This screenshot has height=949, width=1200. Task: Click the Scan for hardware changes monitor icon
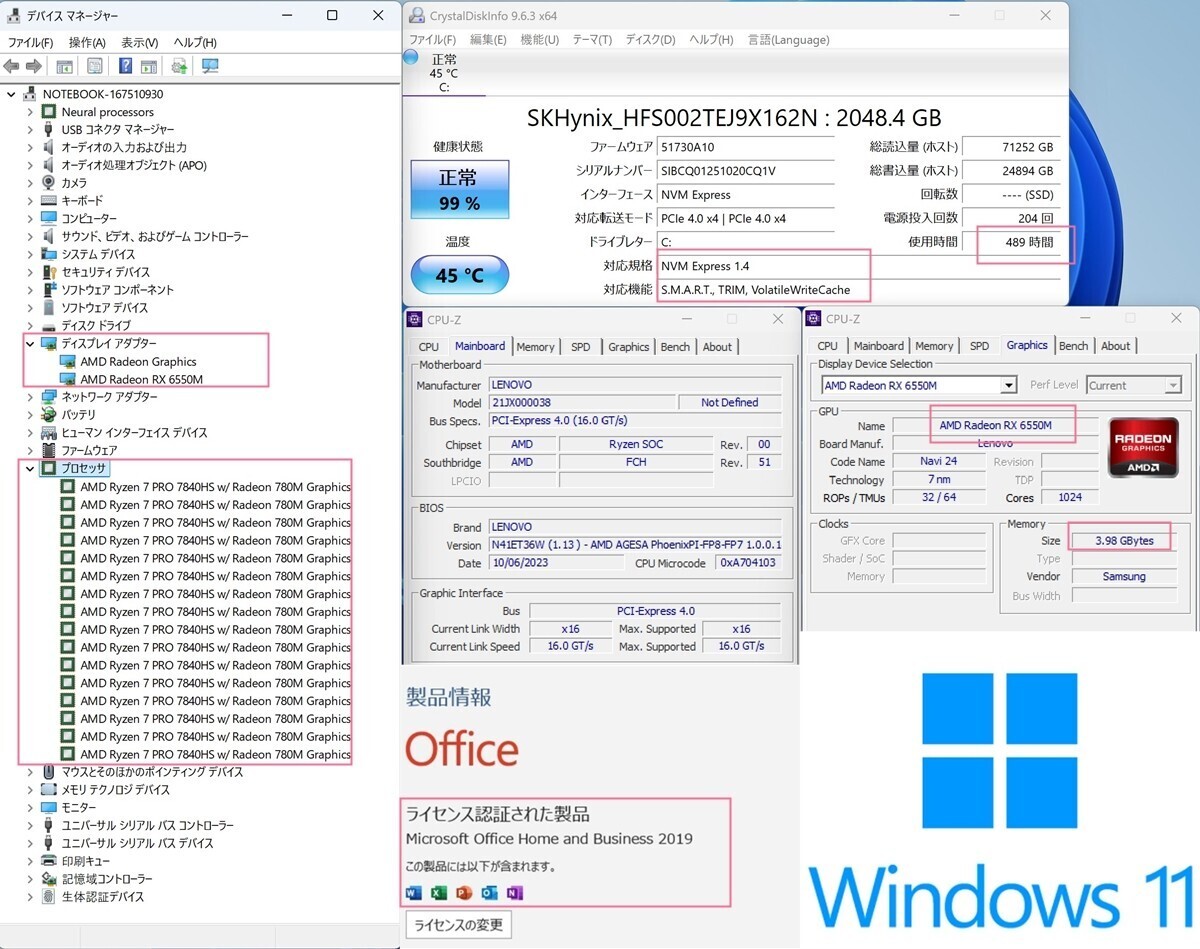tap(210, 66)
